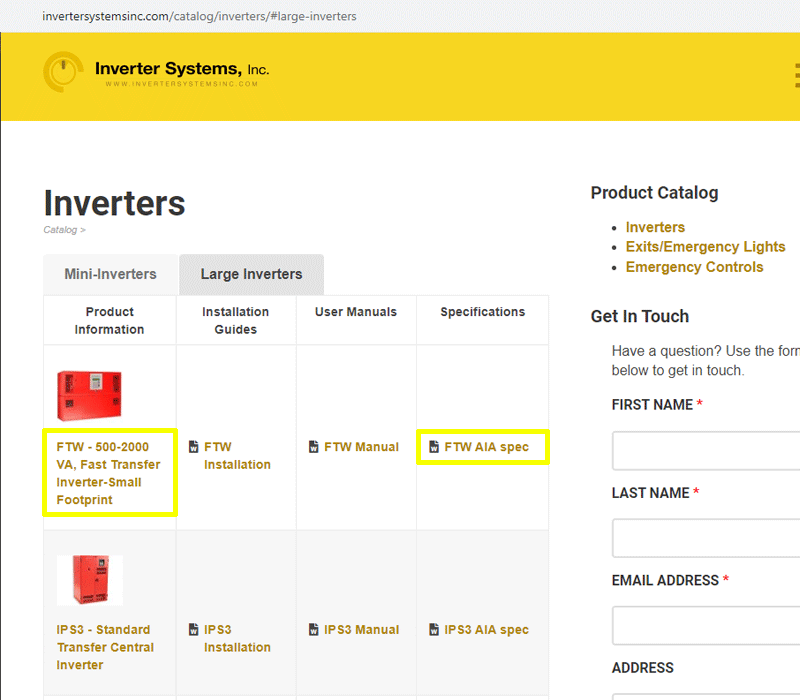Viewport: 800px width, 700px height.
Task: Click the IPS3 Manual document icon
Action: [x=314, y=630]
